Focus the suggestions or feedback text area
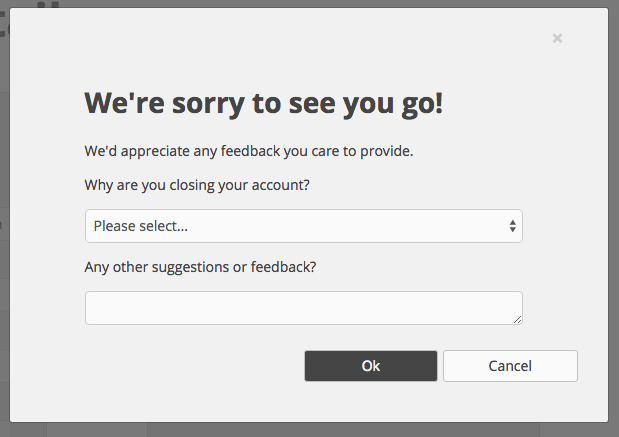Screen dimensions: 619x437 [304, 308]
